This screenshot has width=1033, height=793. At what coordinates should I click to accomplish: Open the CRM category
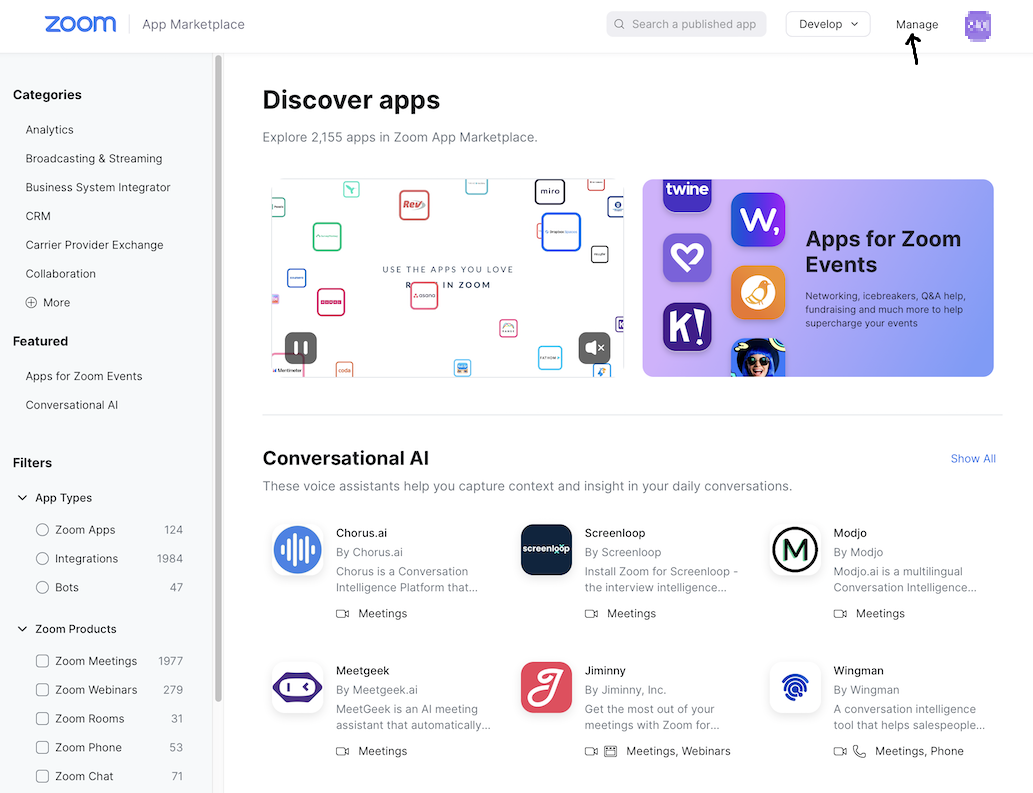tap(38, 216)
